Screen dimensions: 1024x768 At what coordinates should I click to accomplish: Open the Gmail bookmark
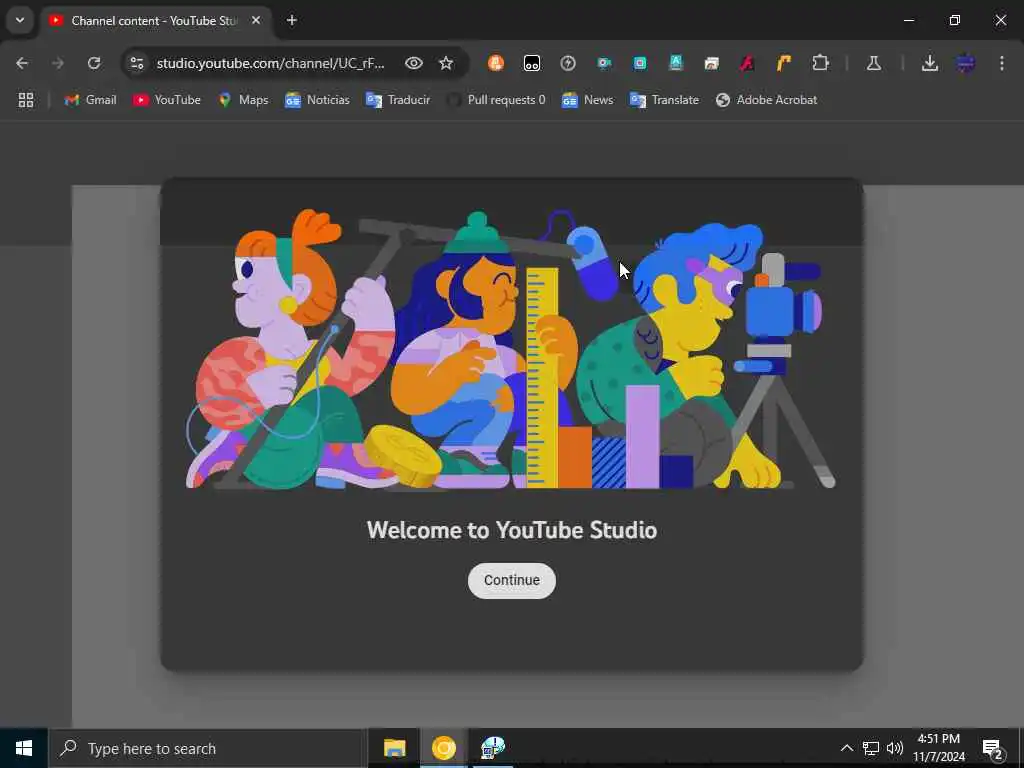90,100
